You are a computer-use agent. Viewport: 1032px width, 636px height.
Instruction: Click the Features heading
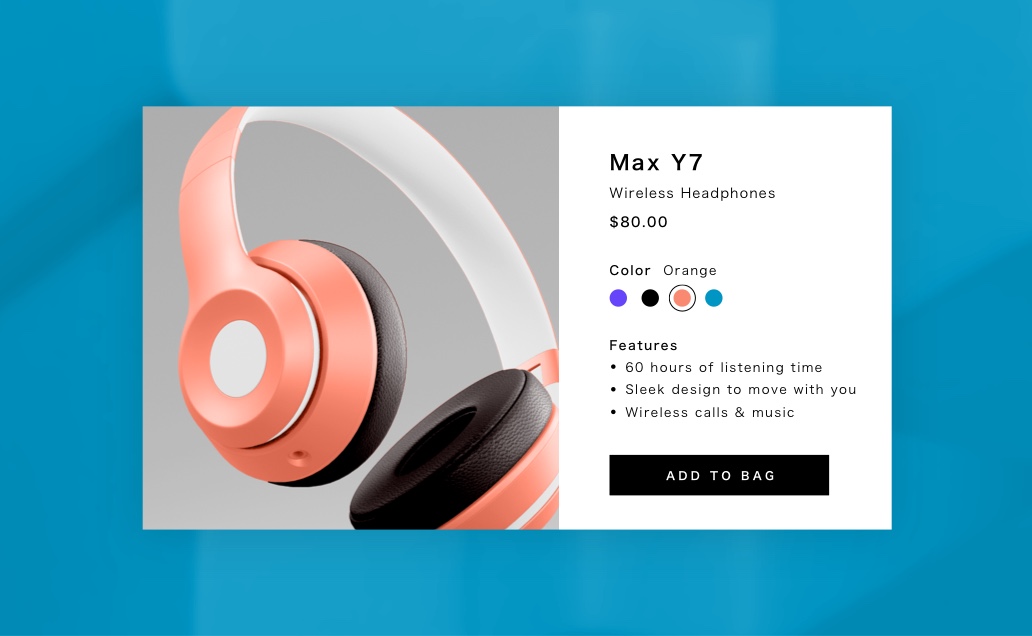coord(643,345)
